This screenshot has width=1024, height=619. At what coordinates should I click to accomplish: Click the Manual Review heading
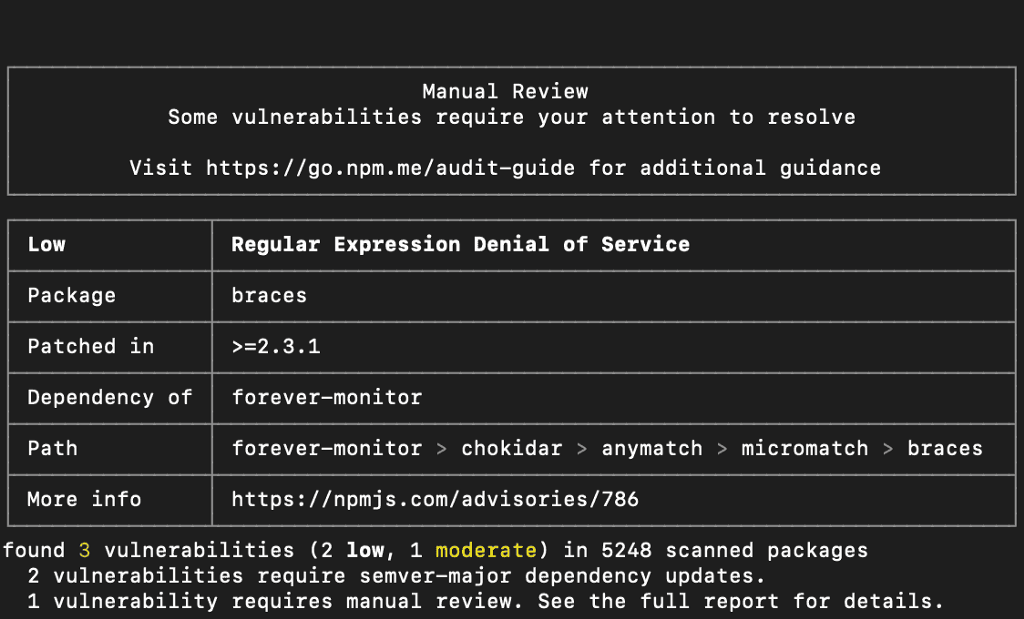click(x=505, y=92)
